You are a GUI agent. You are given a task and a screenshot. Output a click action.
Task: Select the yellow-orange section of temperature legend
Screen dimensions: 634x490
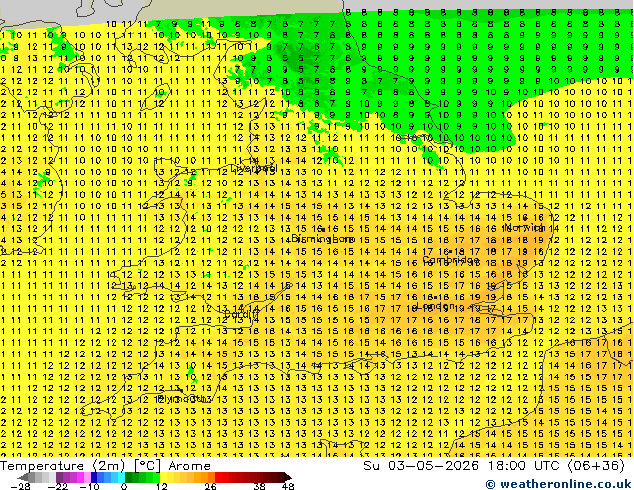[x=187, y=477]
